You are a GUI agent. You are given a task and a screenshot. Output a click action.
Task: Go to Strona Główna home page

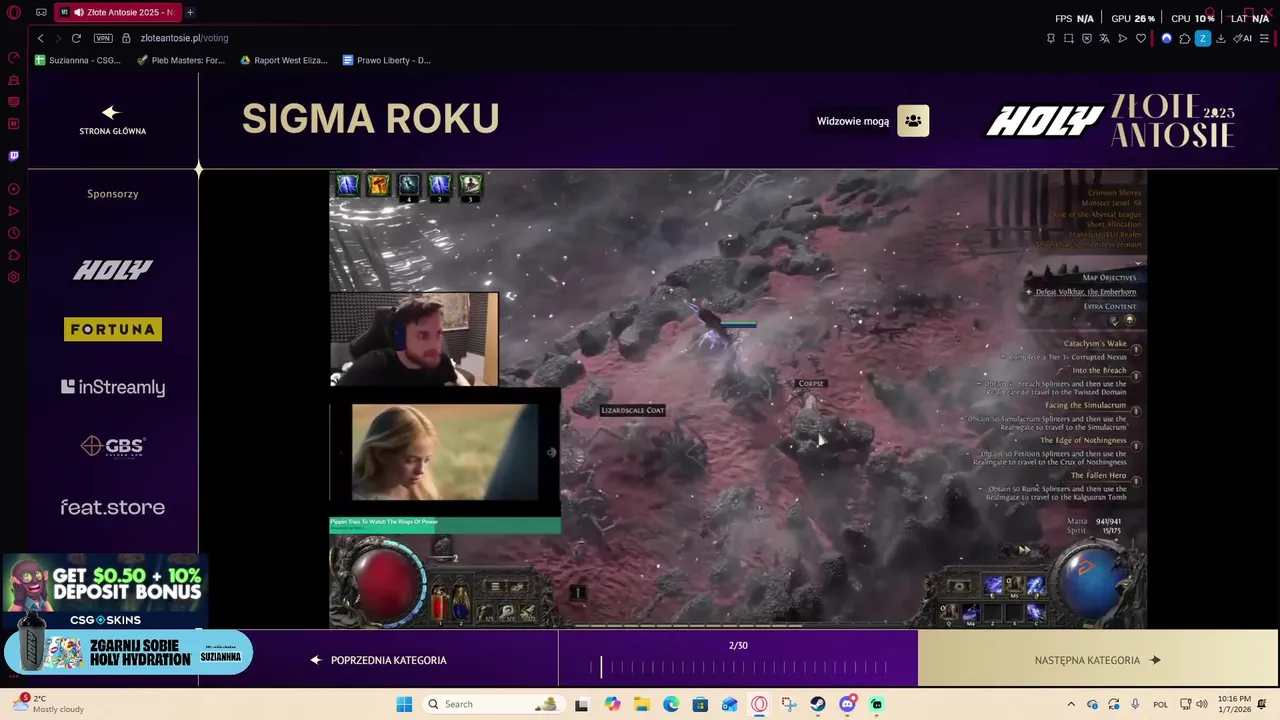tap(112, 120)
